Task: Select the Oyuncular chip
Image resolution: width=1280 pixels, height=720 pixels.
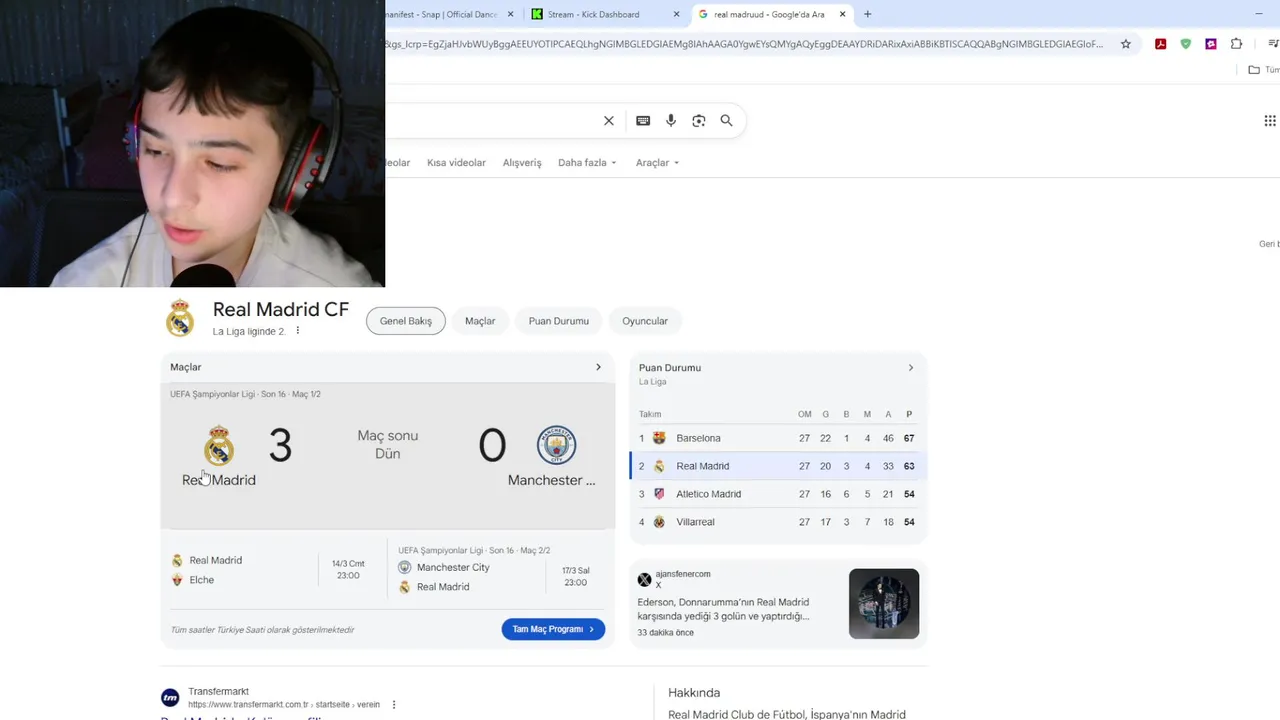Action: [645, 321]
